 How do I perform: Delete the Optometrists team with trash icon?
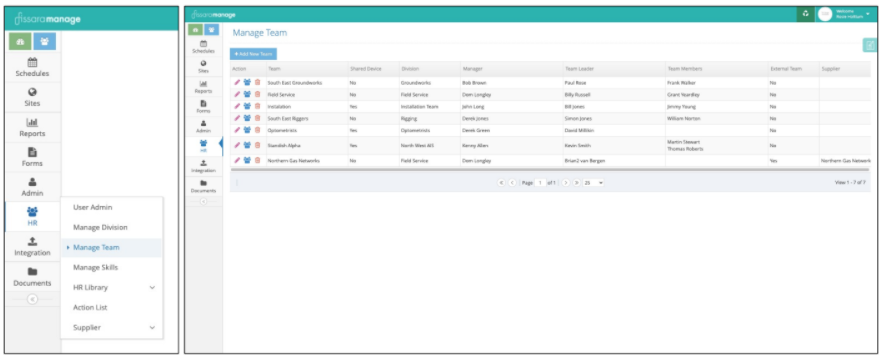[257, 130]
